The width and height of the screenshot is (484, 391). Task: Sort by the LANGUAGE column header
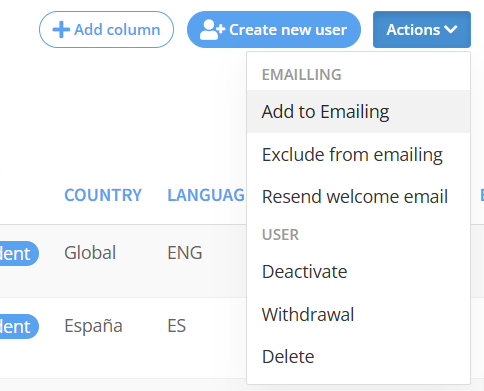point(206,195)
